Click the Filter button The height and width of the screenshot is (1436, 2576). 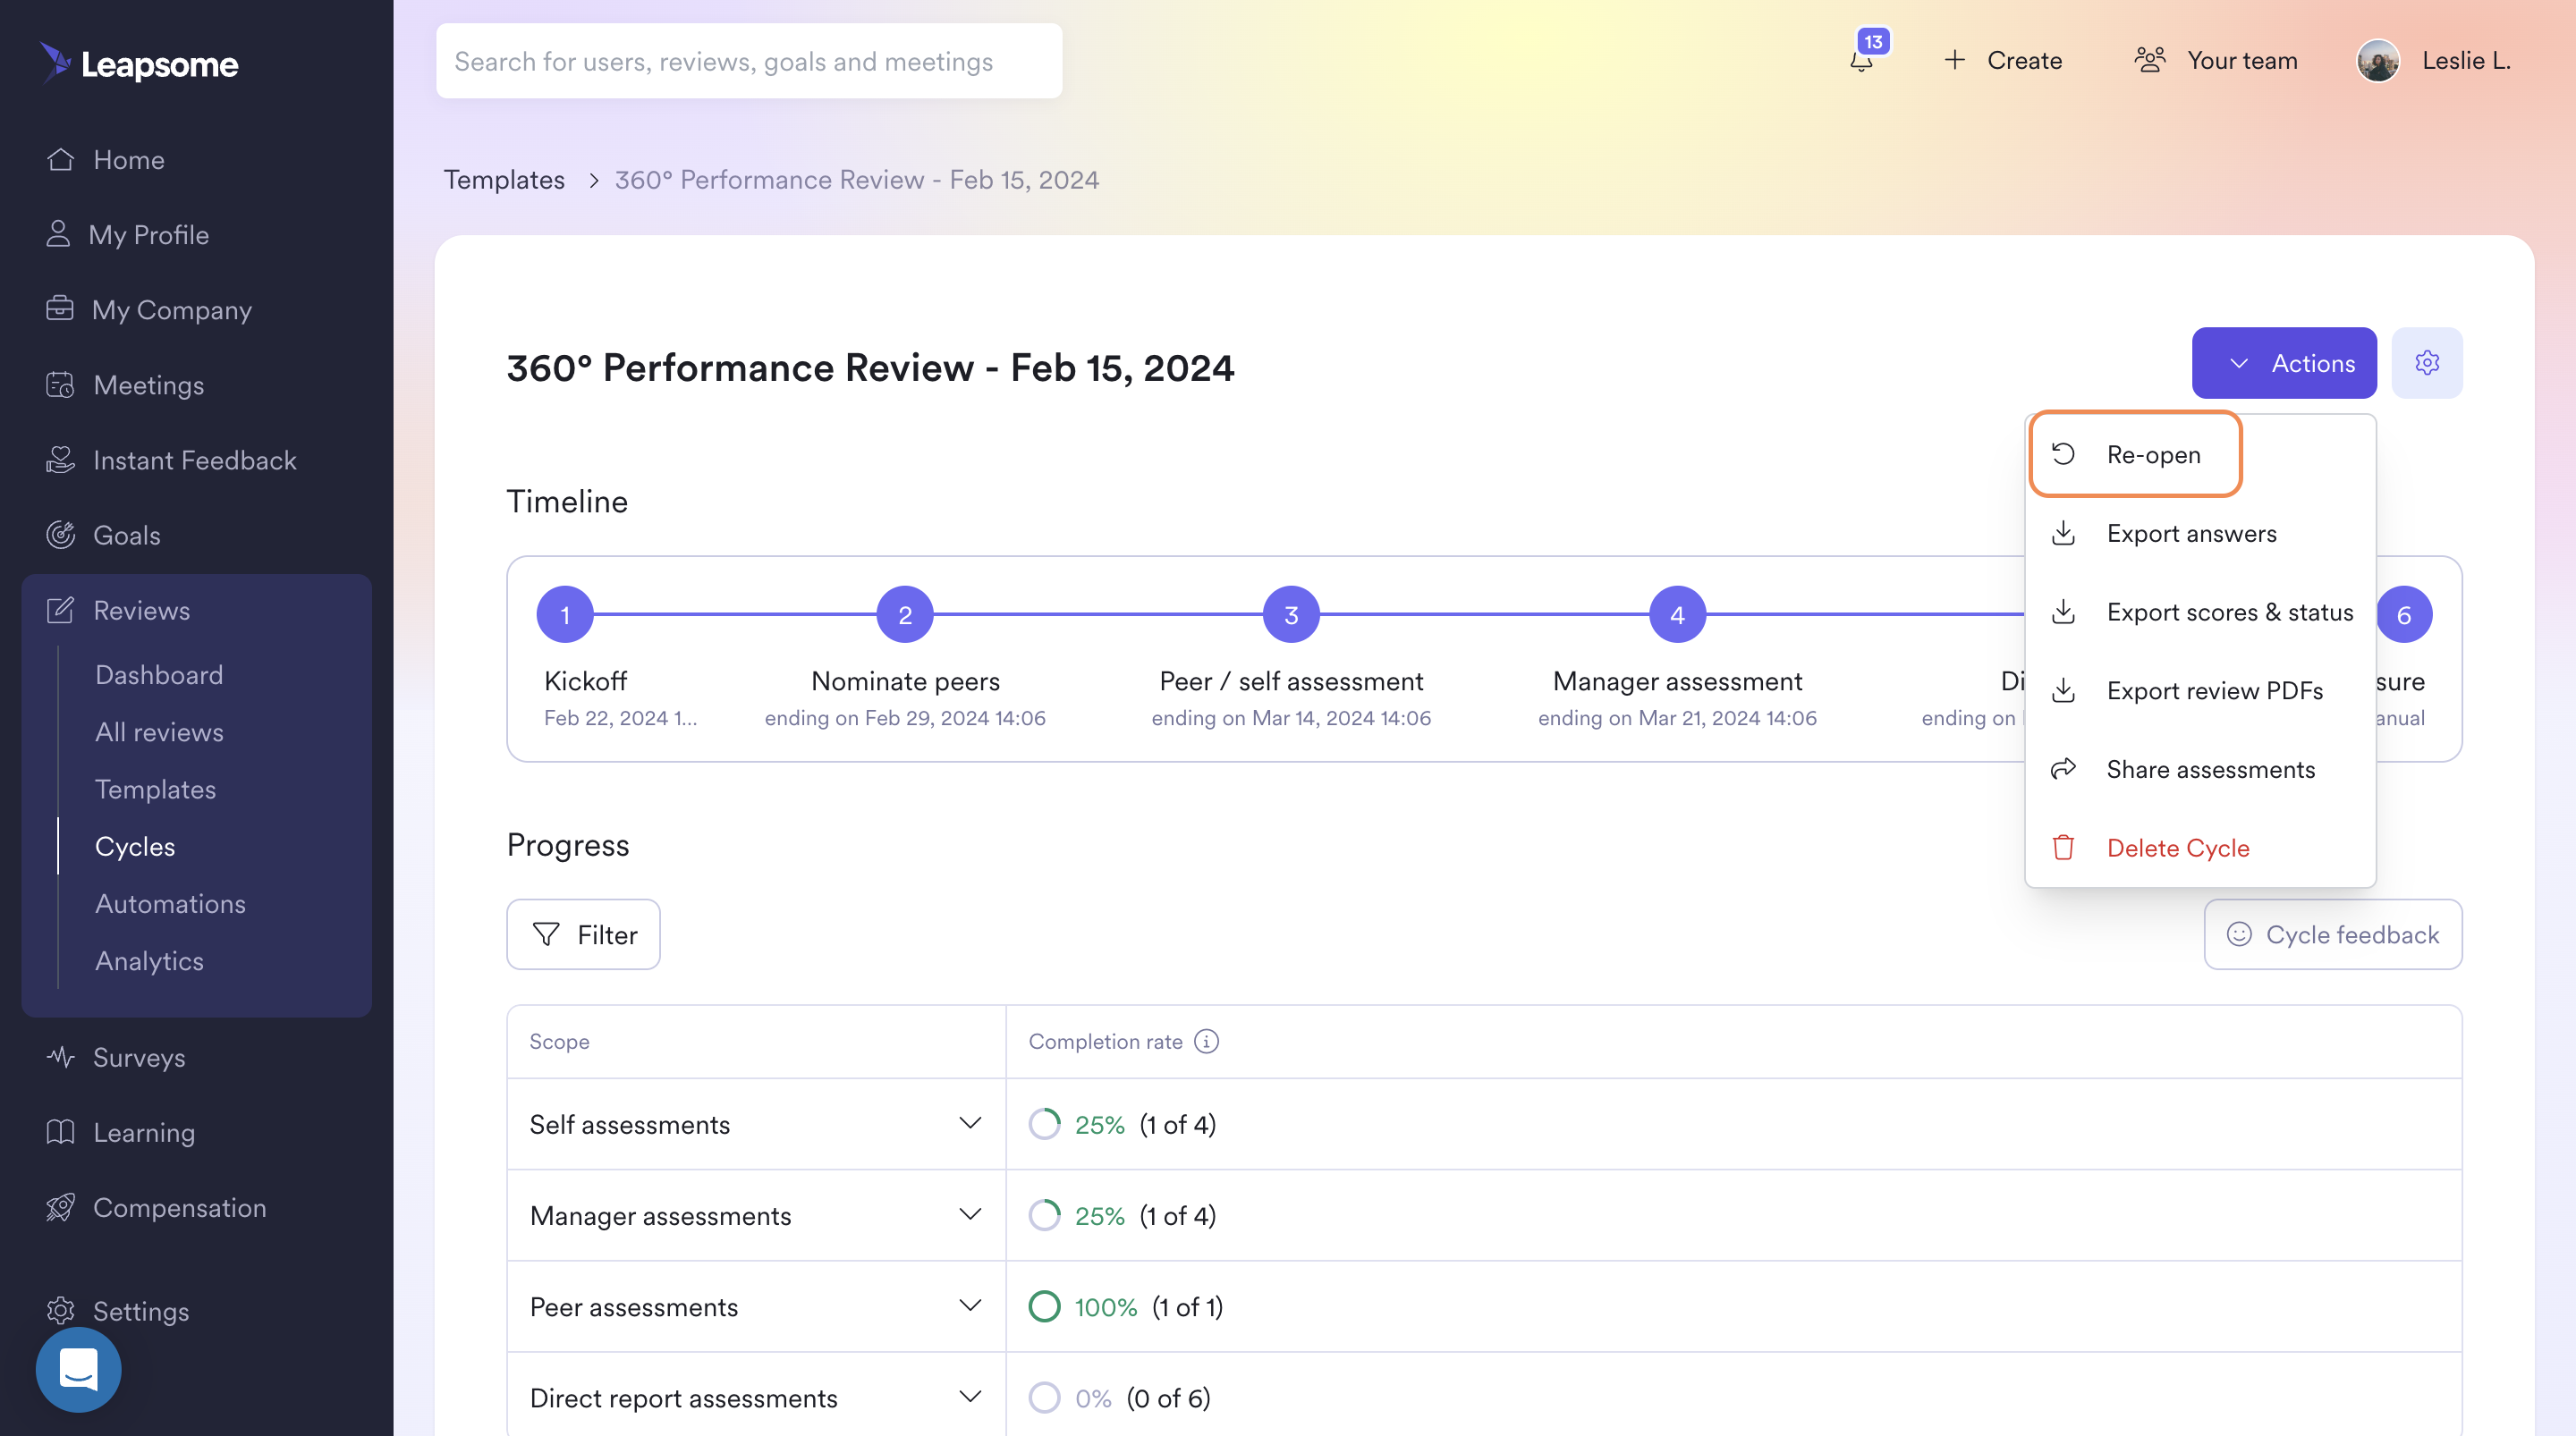point(583,934)
